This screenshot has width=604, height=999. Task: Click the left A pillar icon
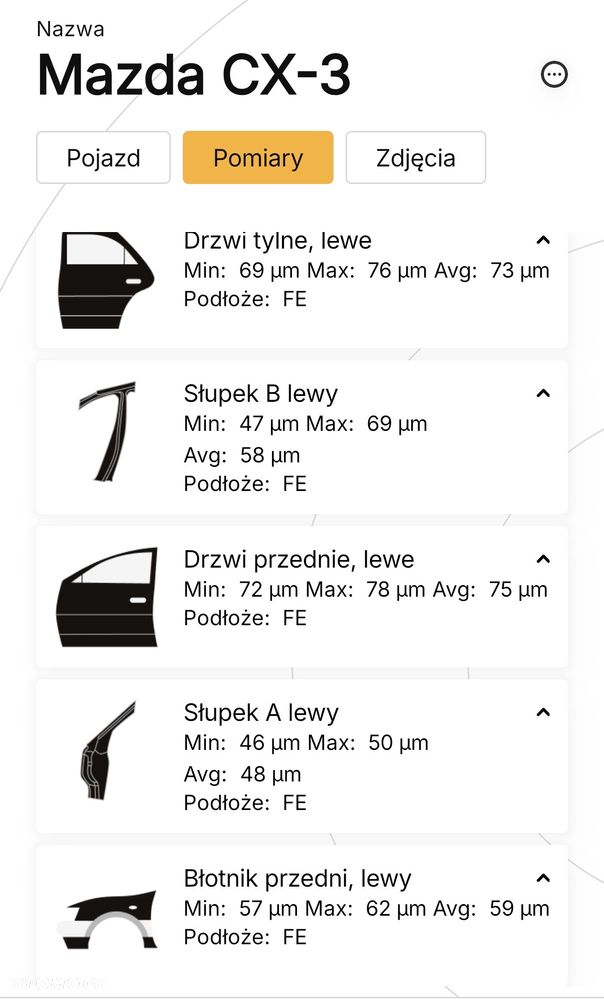[108, 750]
